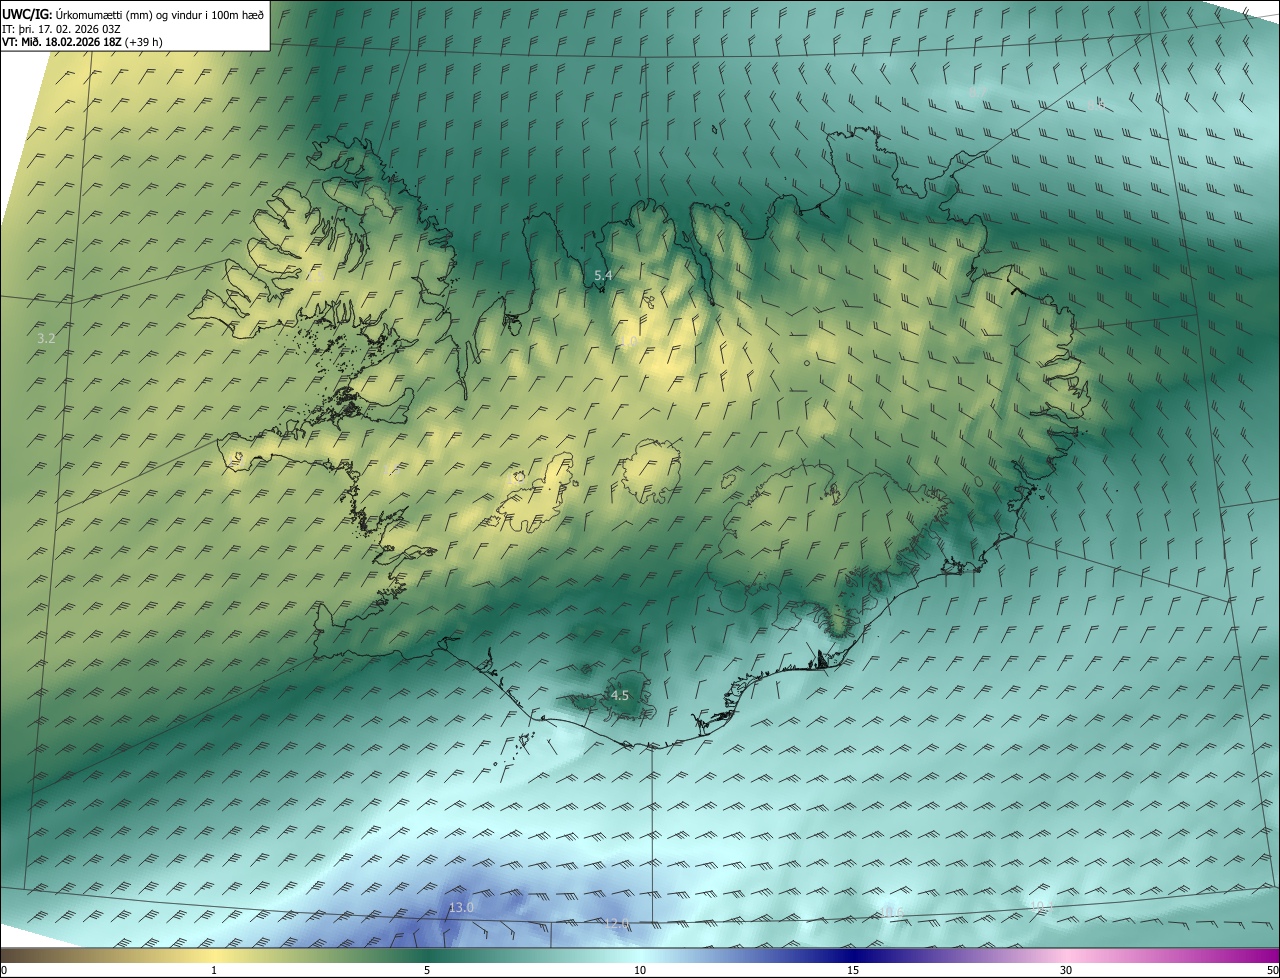Click the 5 tick label on legend

[427, 971]
